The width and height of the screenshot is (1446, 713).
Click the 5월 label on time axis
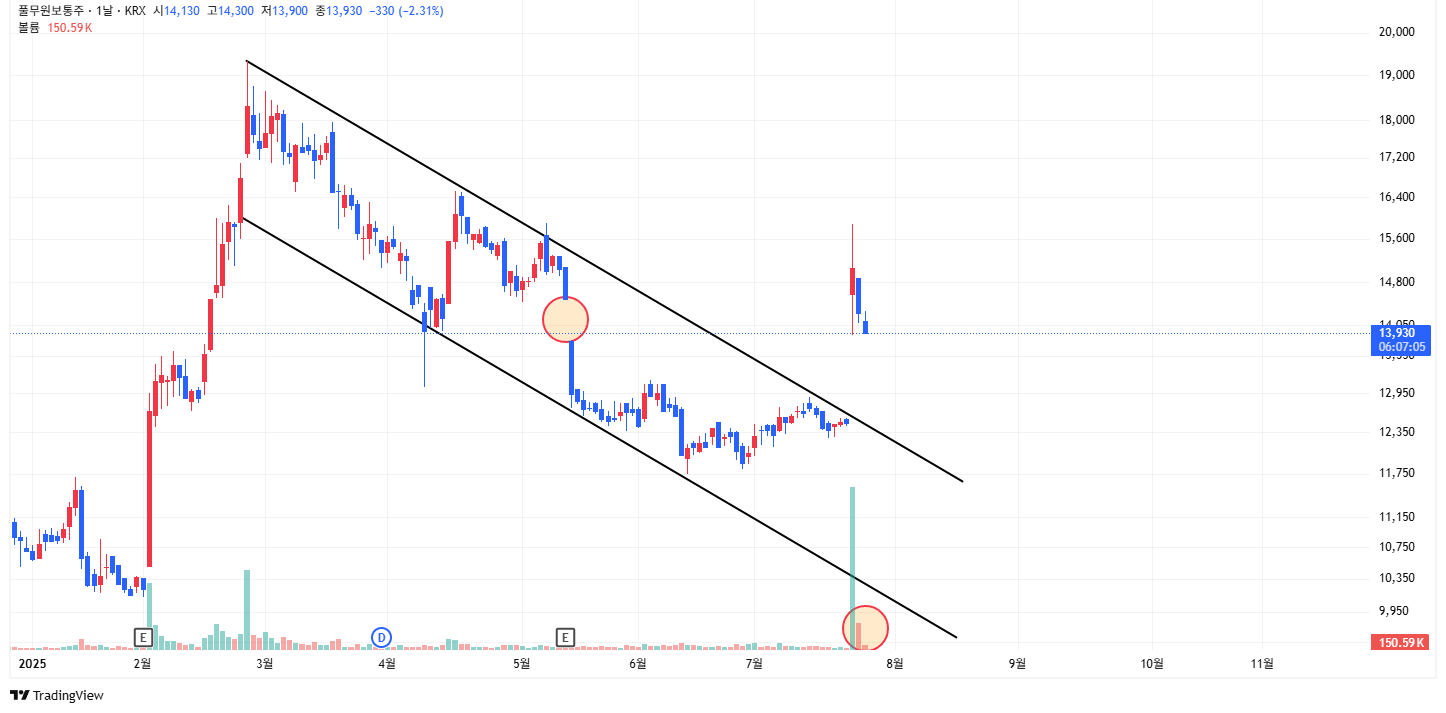tap(521, 662)
